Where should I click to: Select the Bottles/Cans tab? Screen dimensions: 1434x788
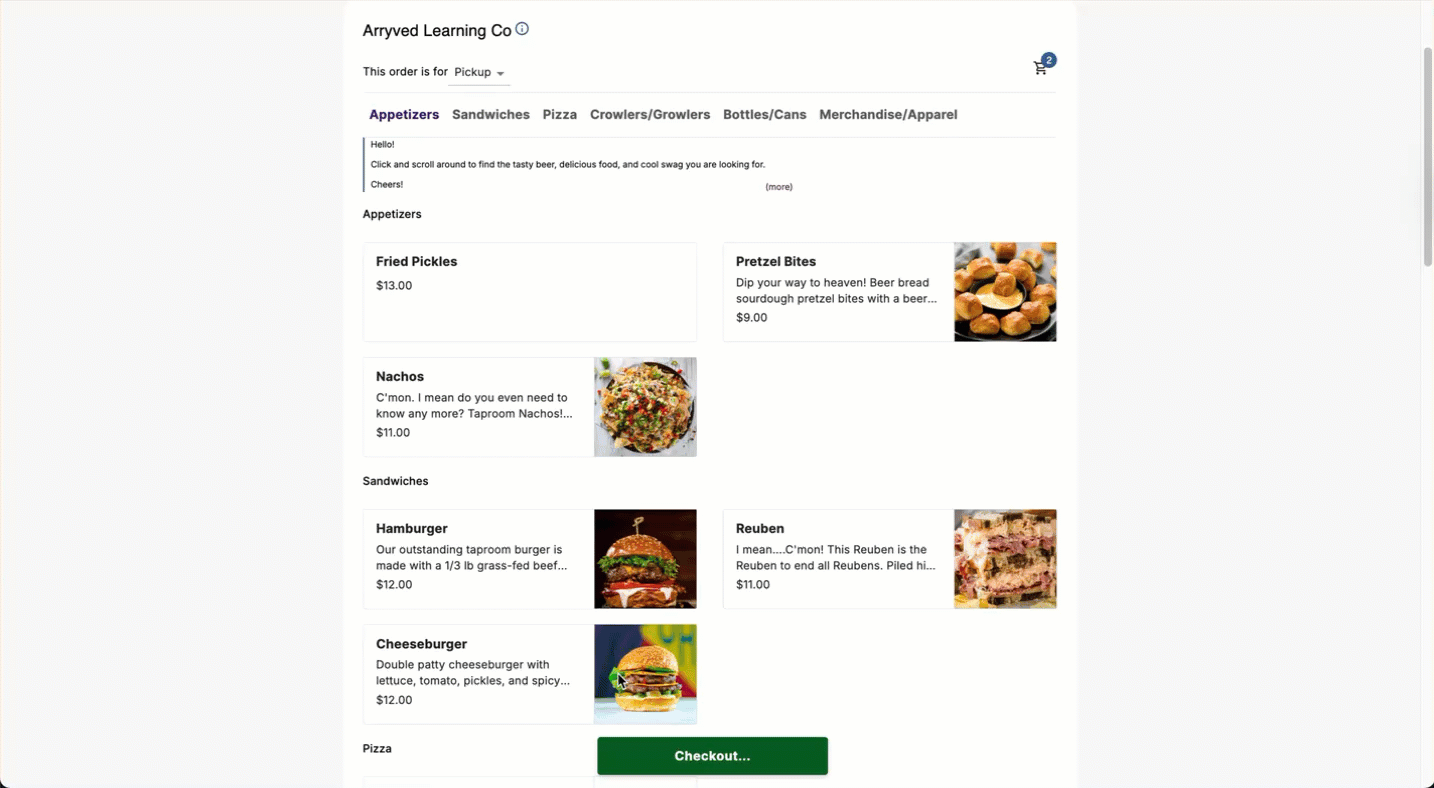click(x=765, y=114)
